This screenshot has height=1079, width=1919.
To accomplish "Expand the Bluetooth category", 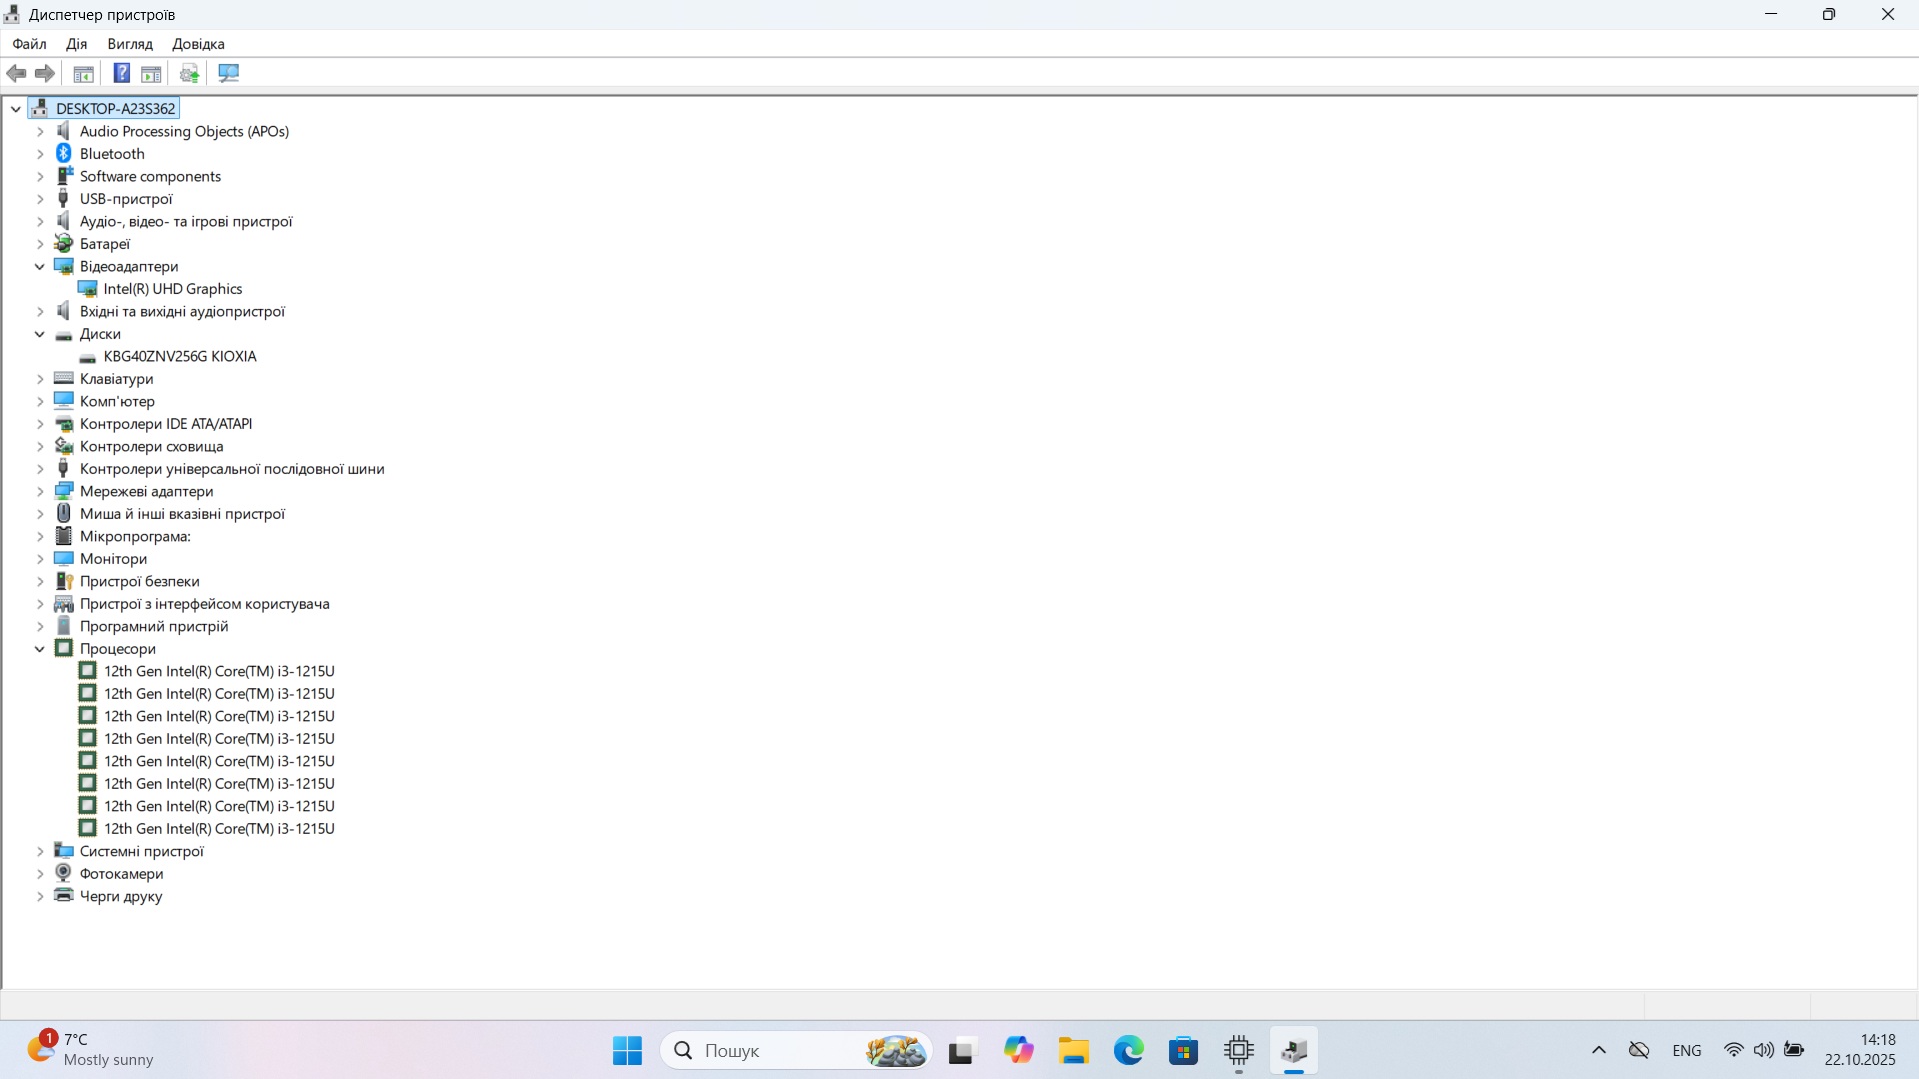I will tap(40, 154).
